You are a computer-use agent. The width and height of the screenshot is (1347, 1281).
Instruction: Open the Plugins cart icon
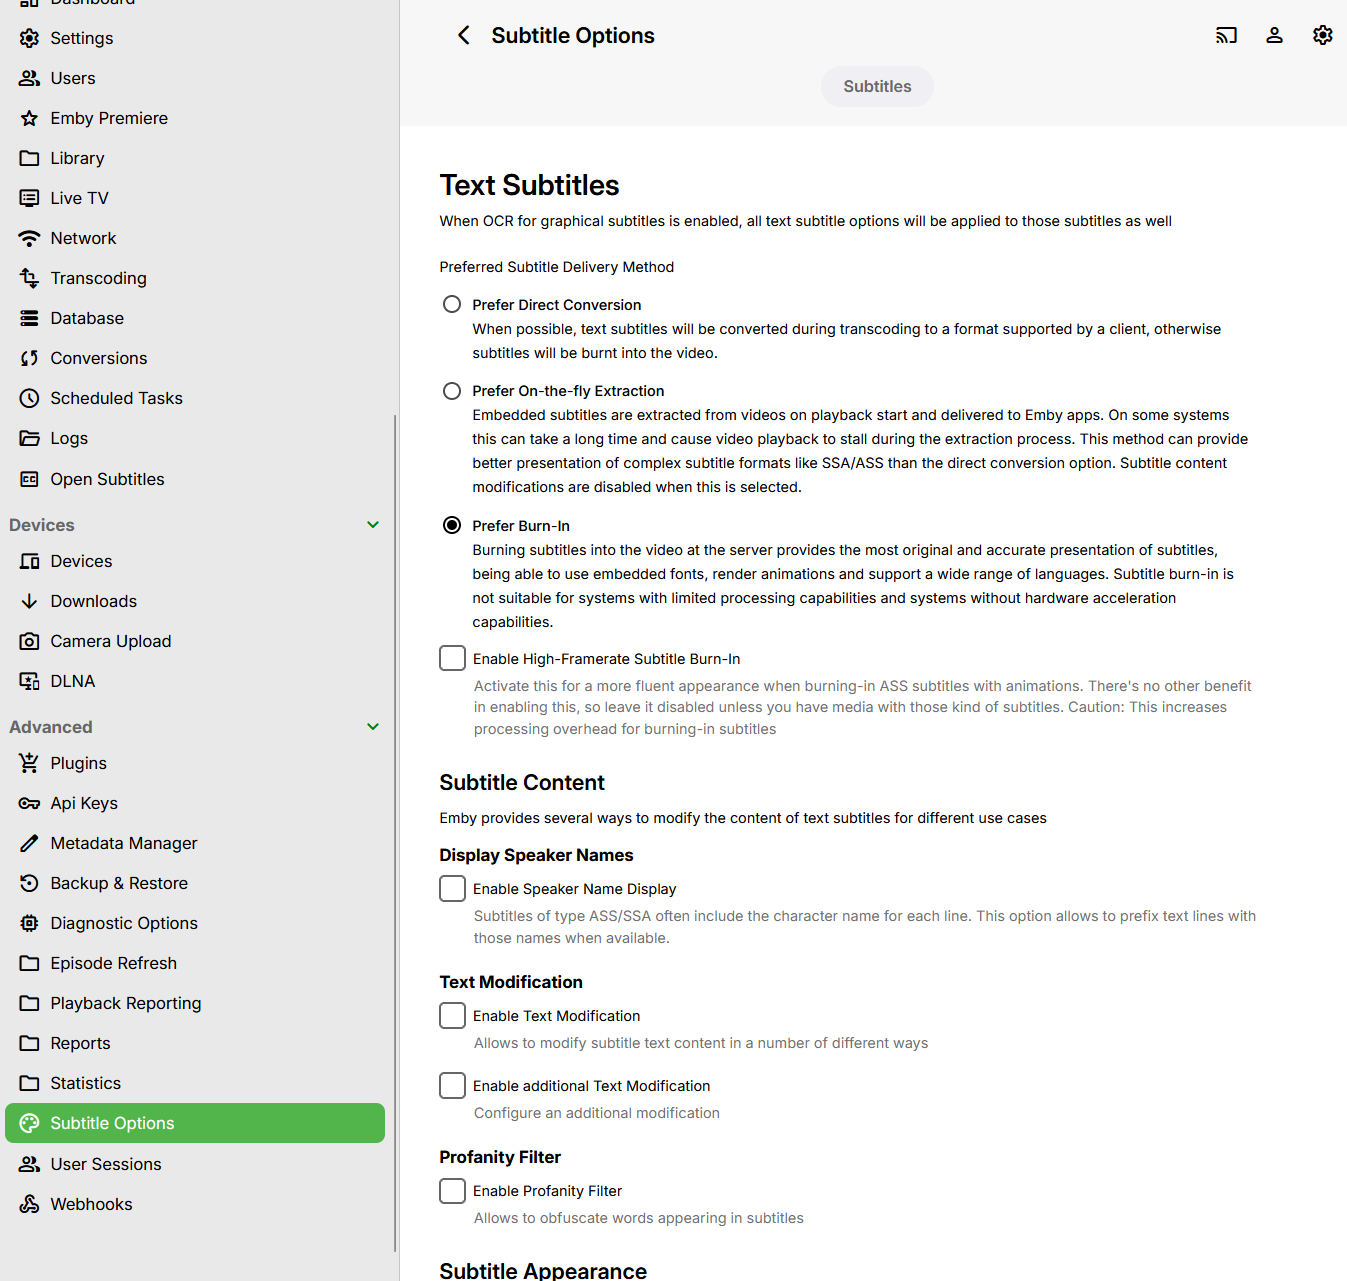click(x=30, y=763)
